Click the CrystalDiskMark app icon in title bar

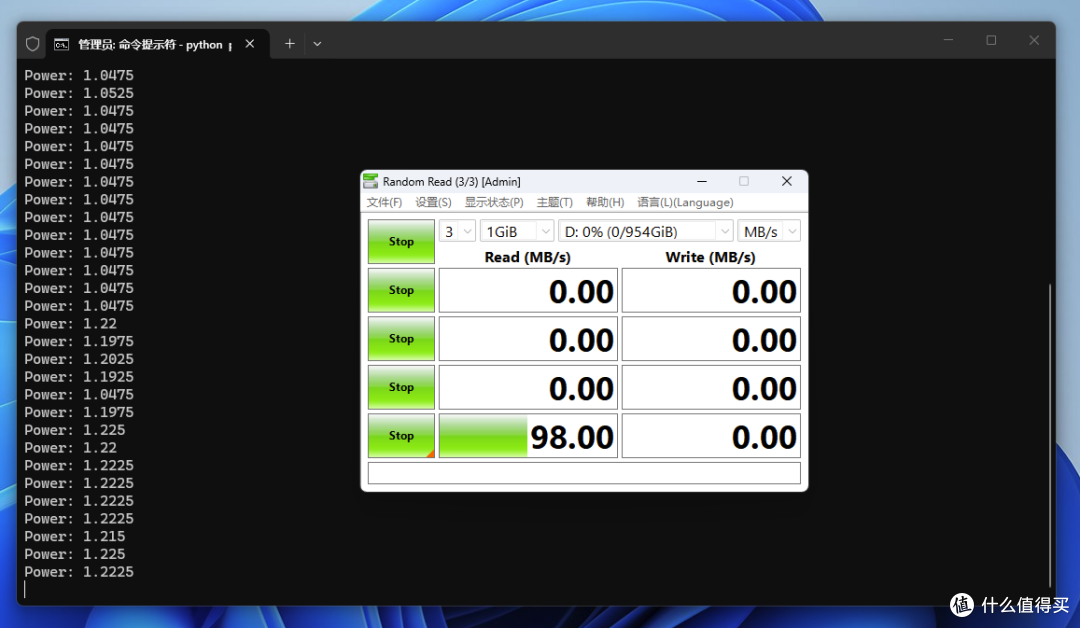[371, 181]
